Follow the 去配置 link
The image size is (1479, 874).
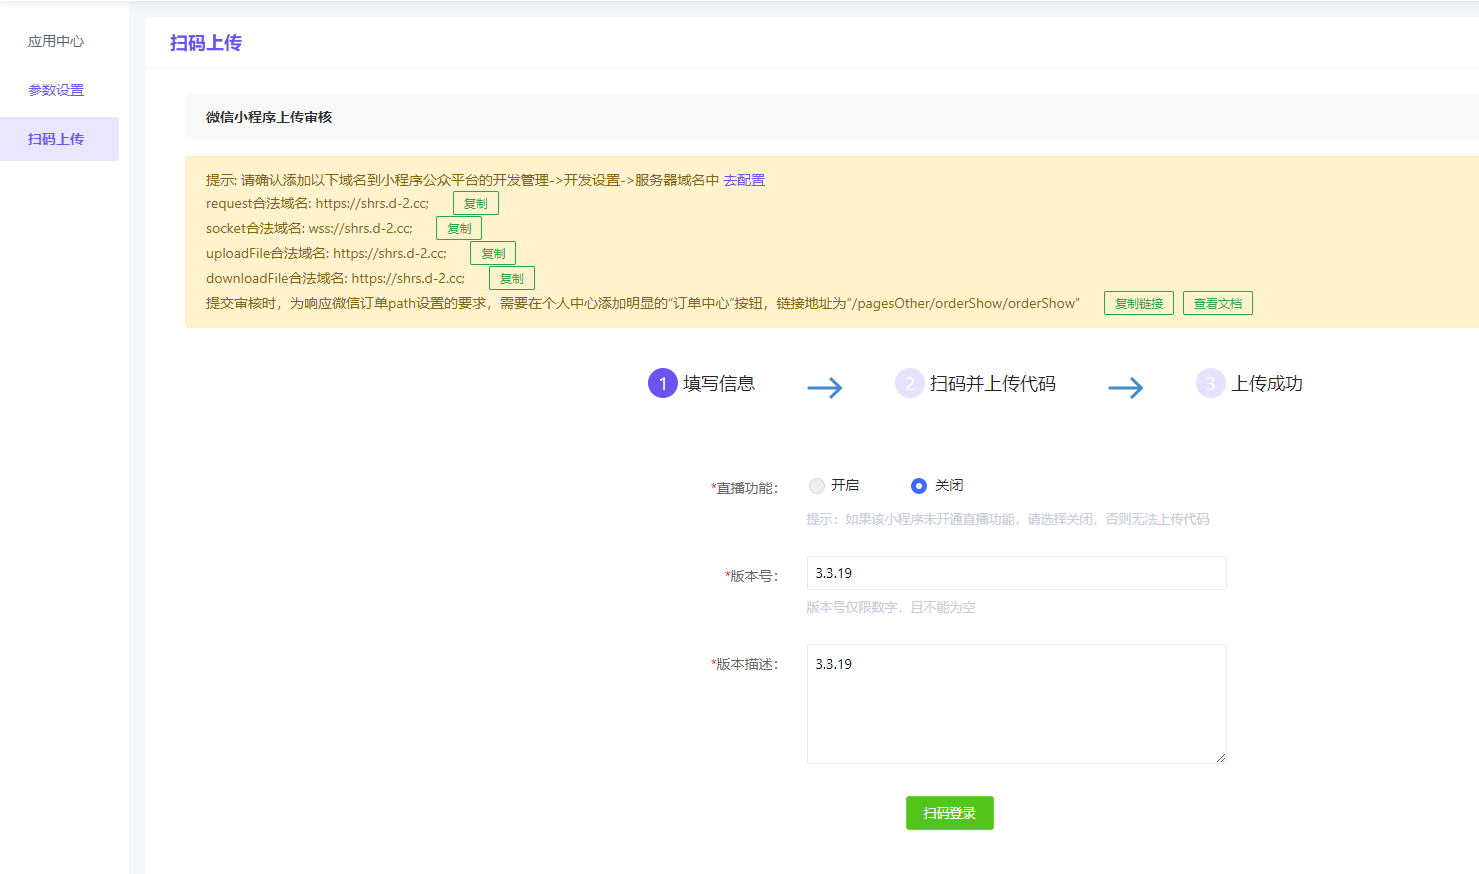[x=744, y=180]
